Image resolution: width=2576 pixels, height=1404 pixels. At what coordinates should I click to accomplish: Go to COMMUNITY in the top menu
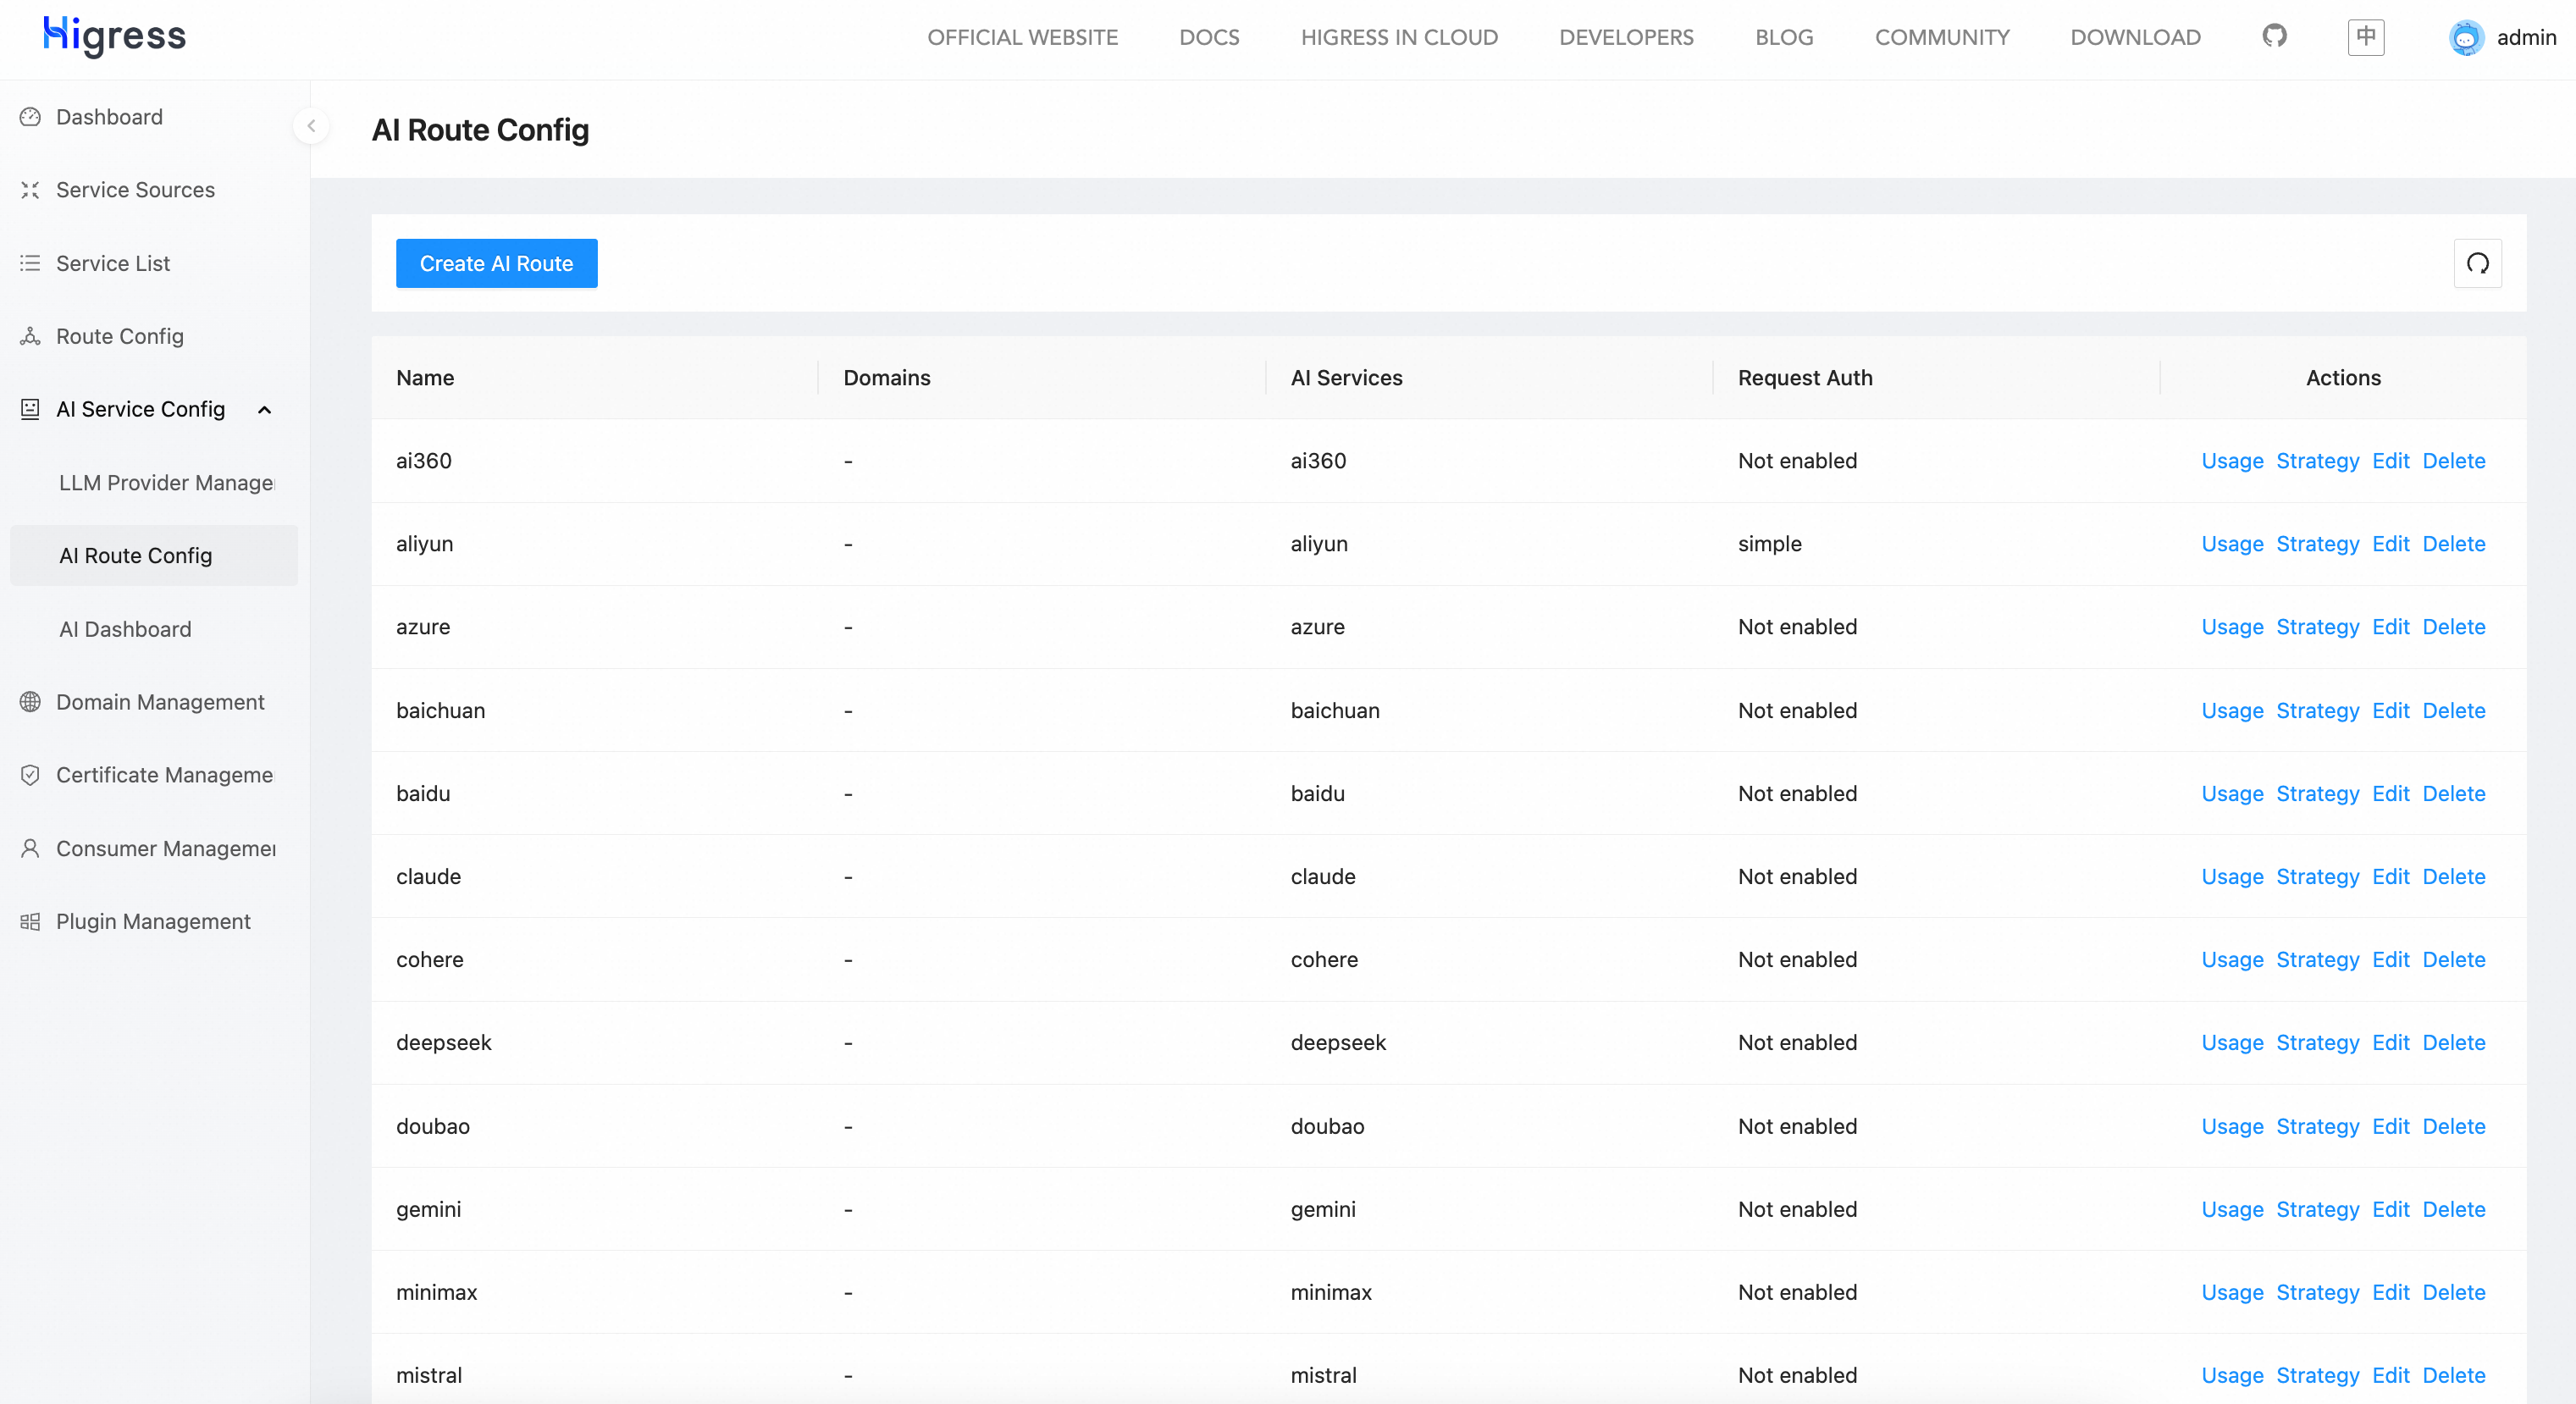click(x=1942, y=37)
